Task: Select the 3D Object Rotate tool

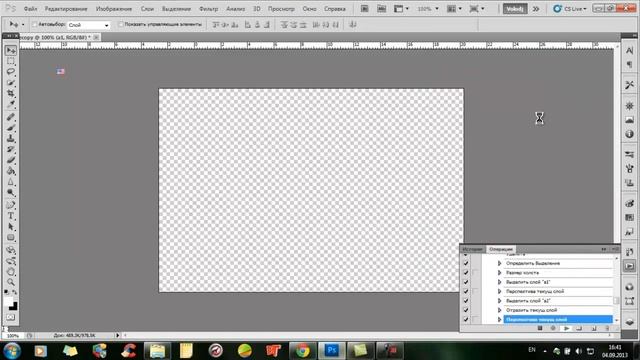Action: 11,250
